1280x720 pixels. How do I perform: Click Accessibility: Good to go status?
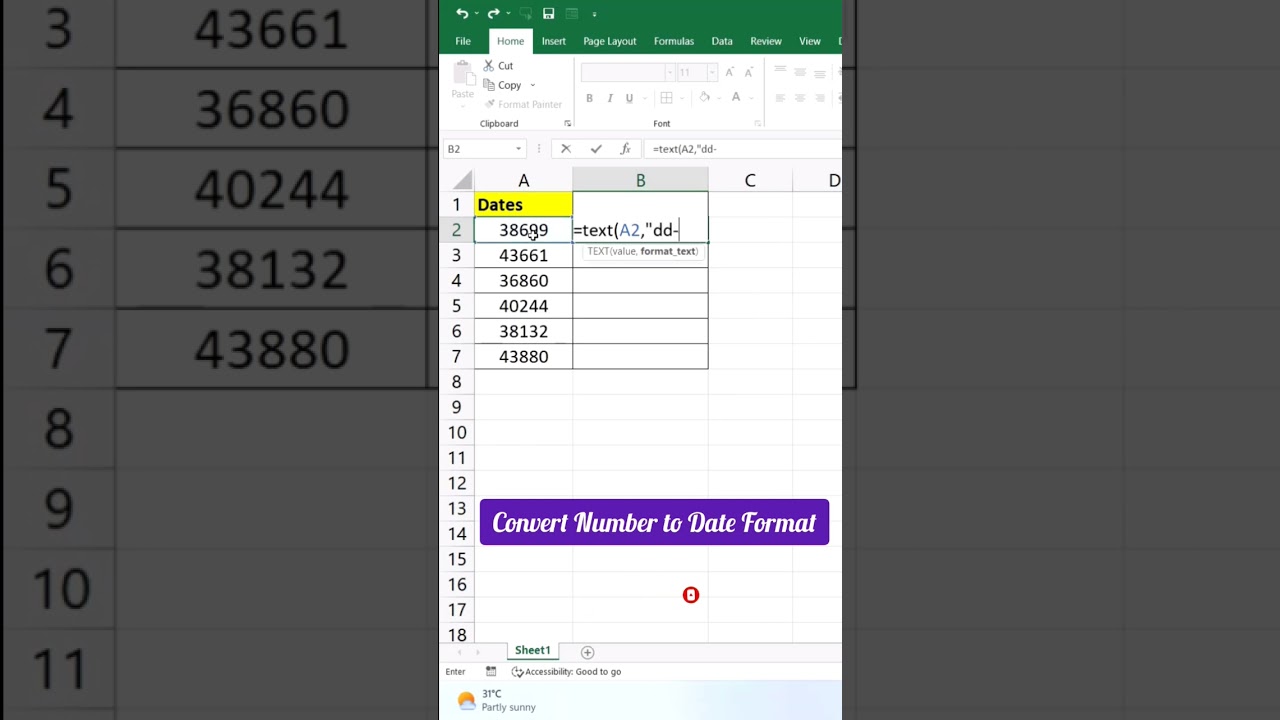566,672
